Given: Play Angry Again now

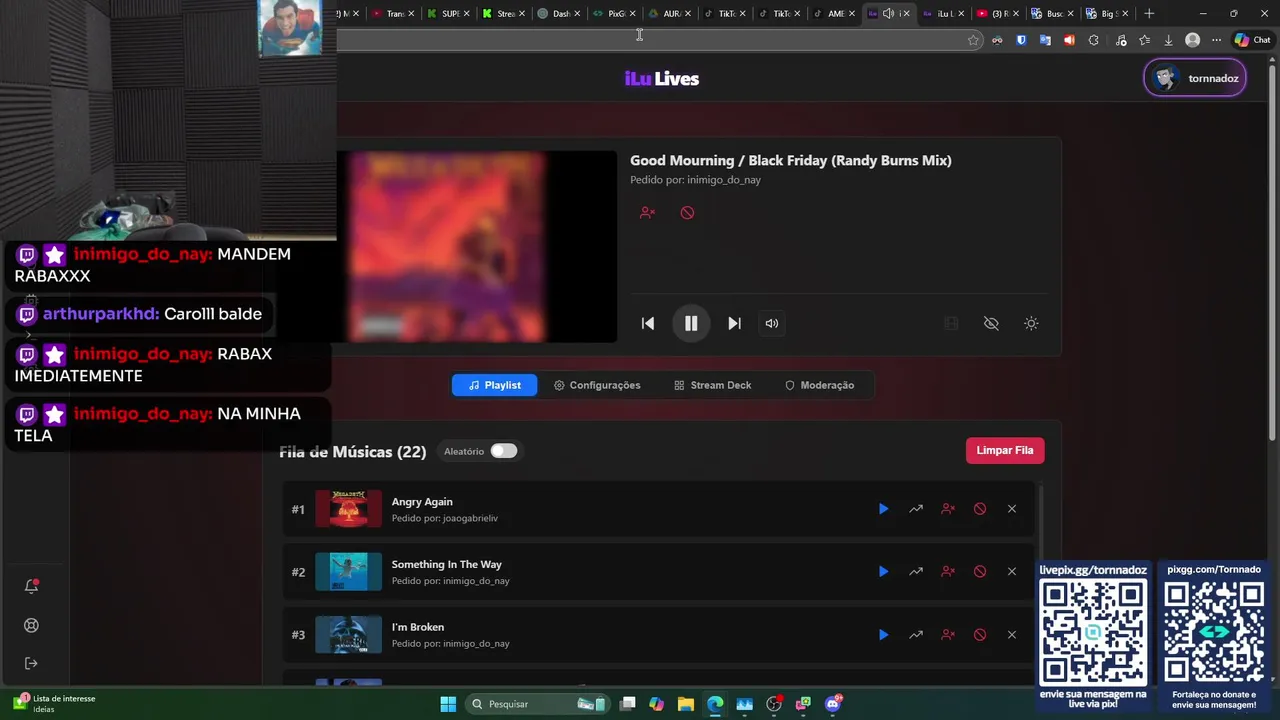Looking at the screenshot, I should 883,509.
